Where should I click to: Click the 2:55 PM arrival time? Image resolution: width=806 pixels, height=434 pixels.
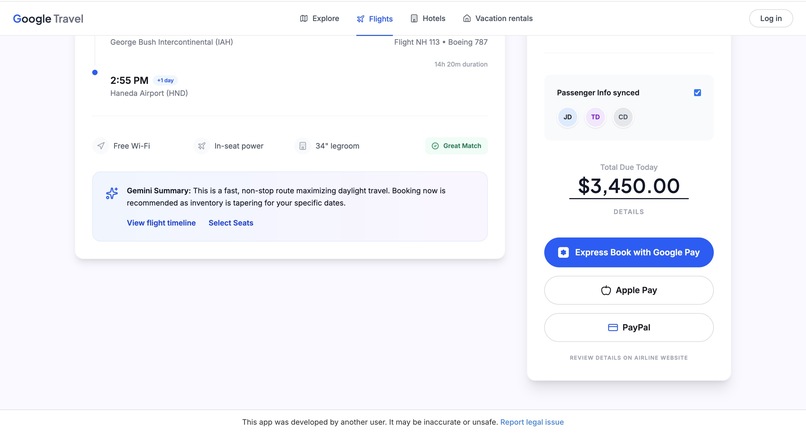[x=129, y=81]
